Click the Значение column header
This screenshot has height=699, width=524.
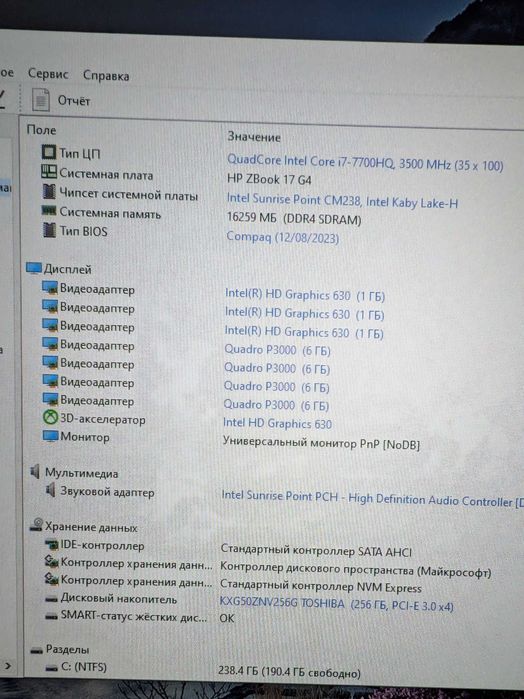click(x=254, y=137)
